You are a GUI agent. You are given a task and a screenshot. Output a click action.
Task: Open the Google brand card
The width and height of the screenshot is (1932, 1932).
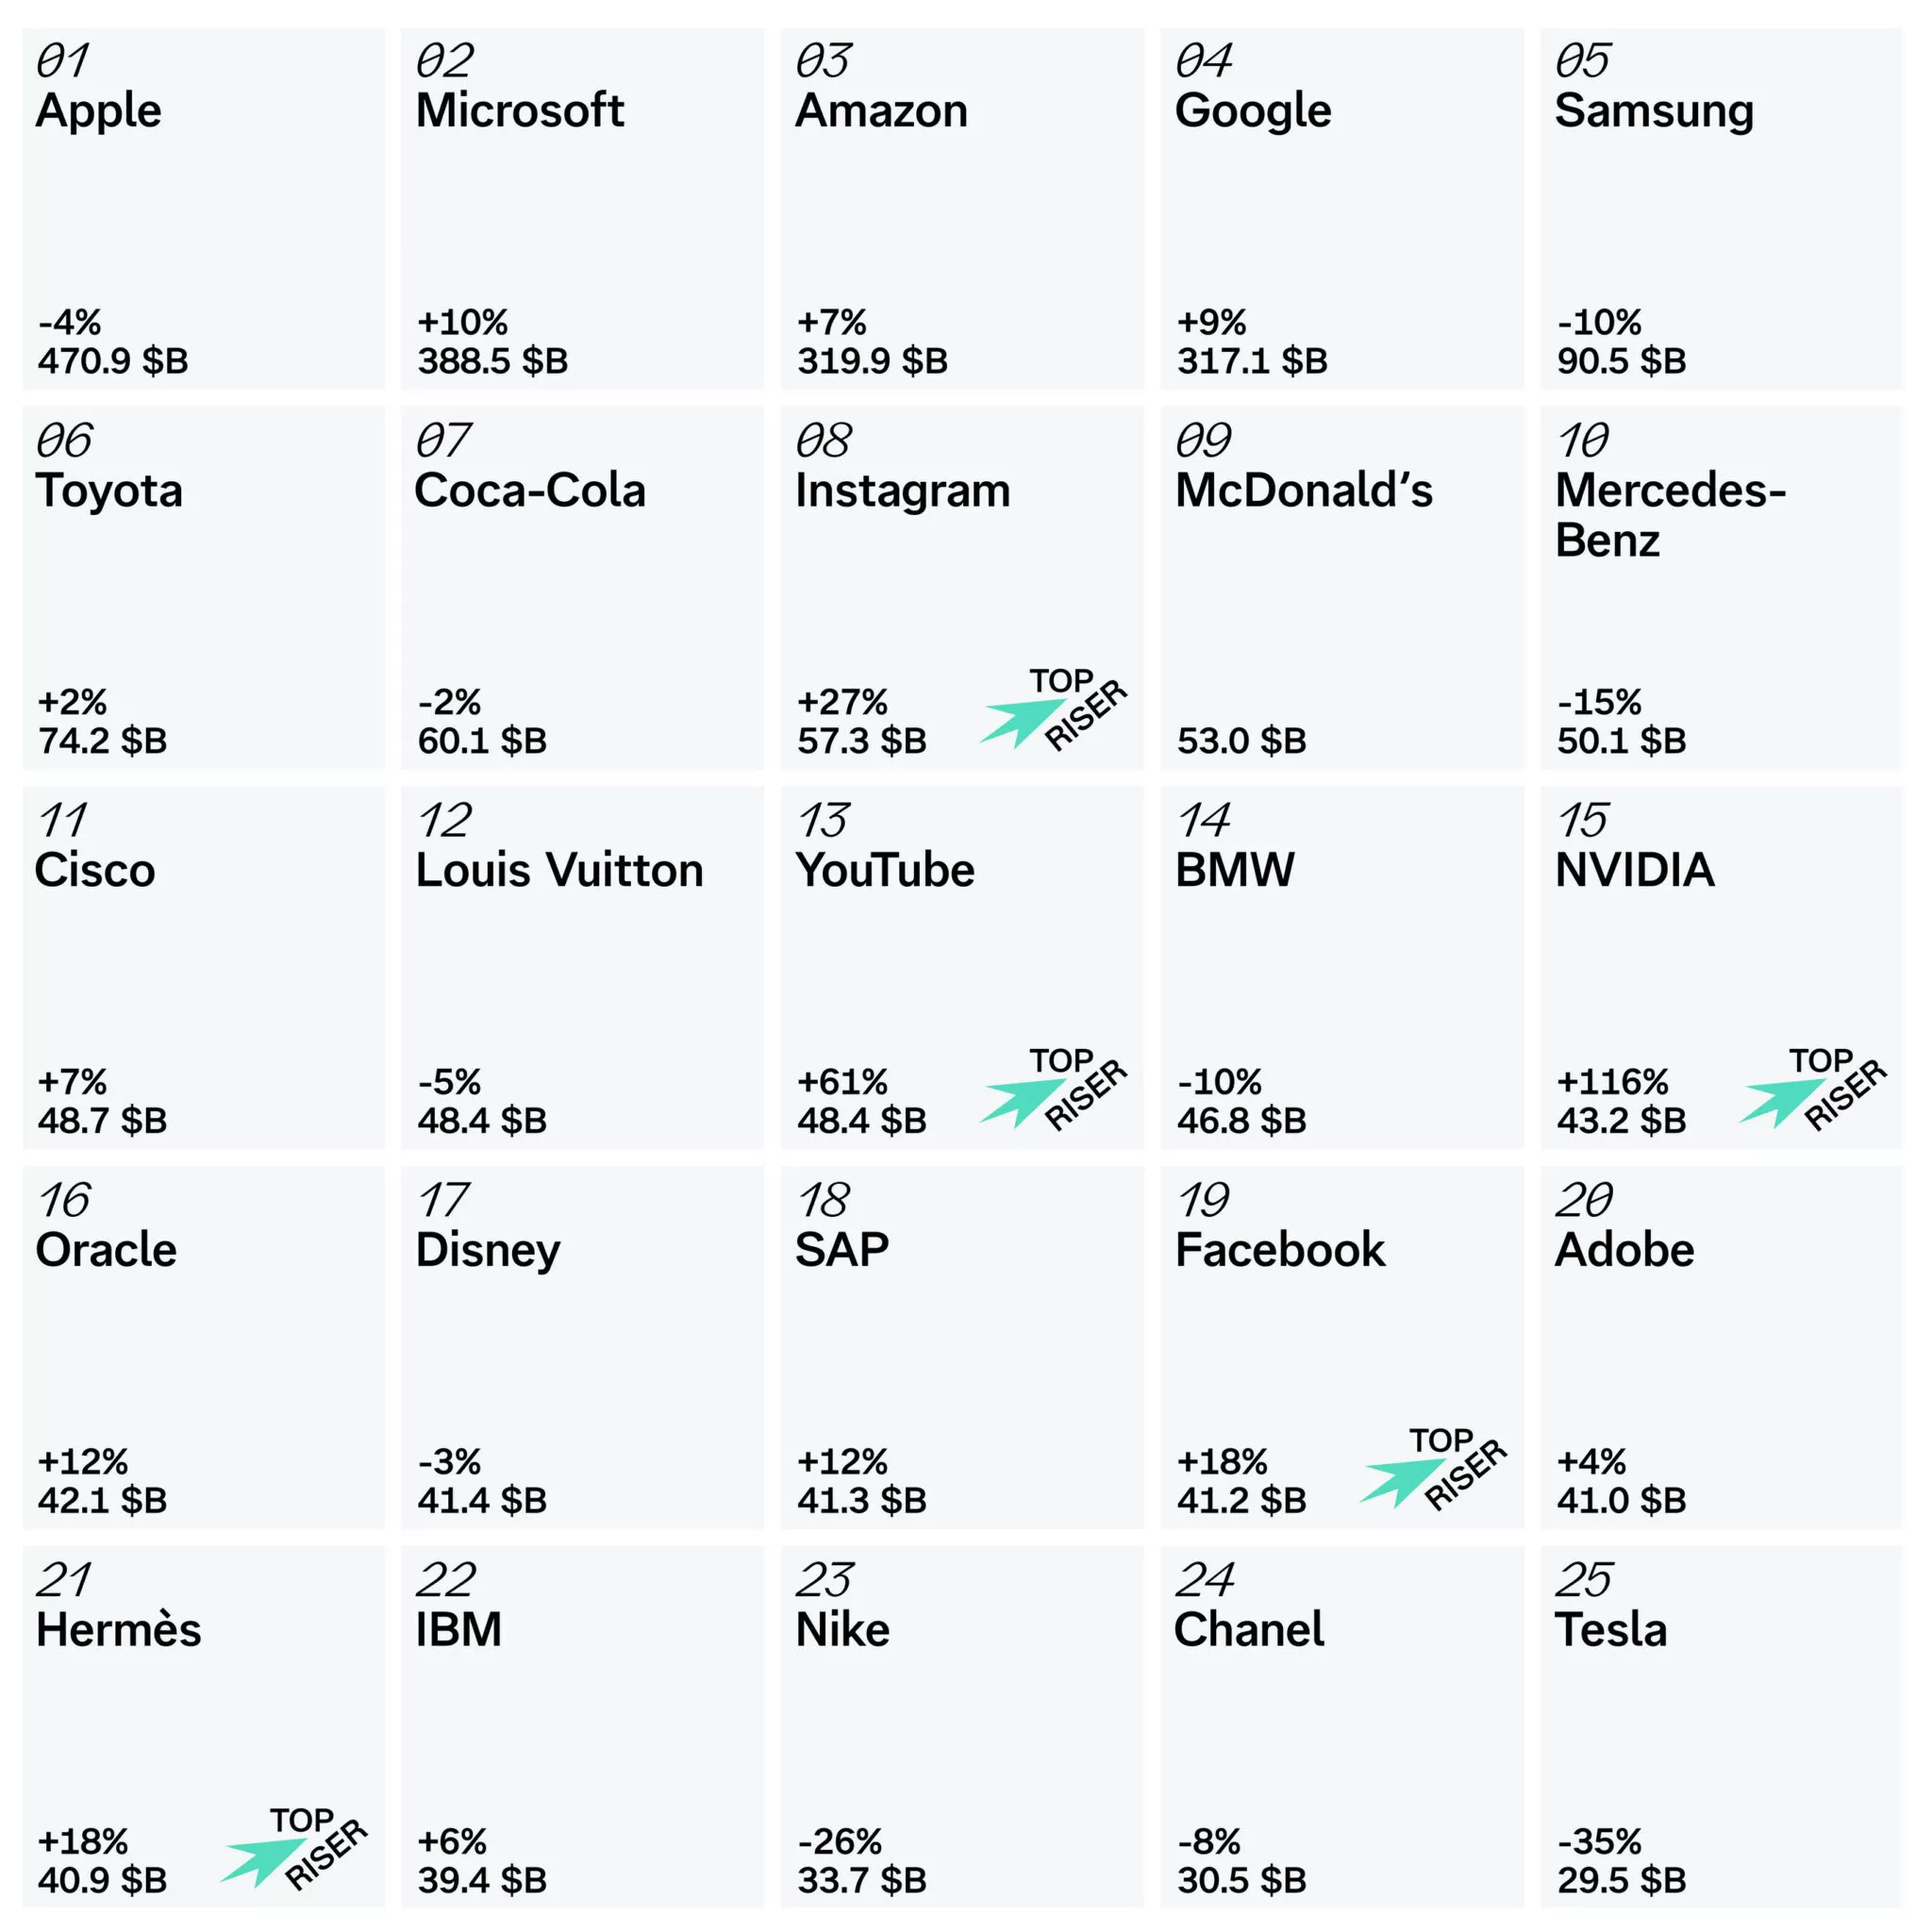click(1342, 210)
